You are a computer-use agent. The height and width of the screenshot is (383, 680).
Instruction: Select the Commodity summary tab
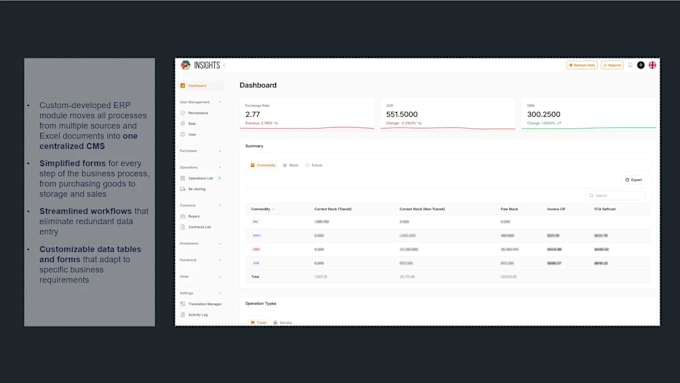263,165
